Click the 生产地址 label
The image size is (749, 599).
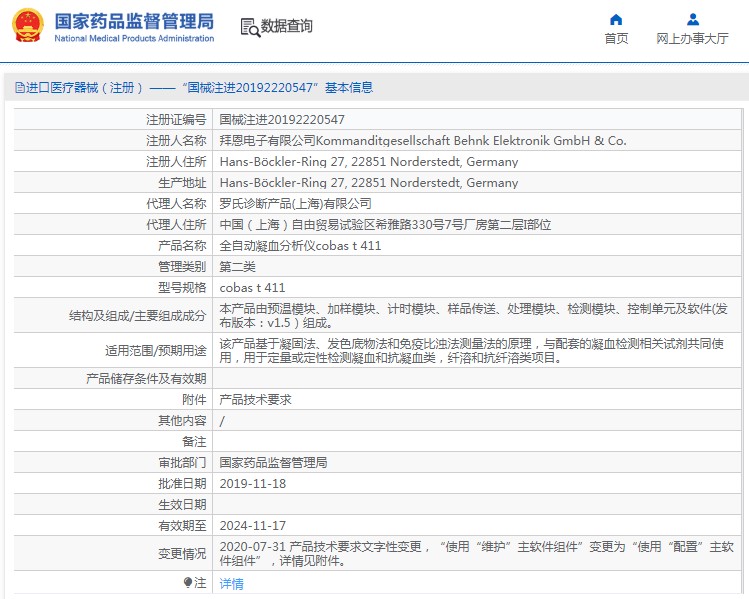pyautogui.click(x=182, y=182)
